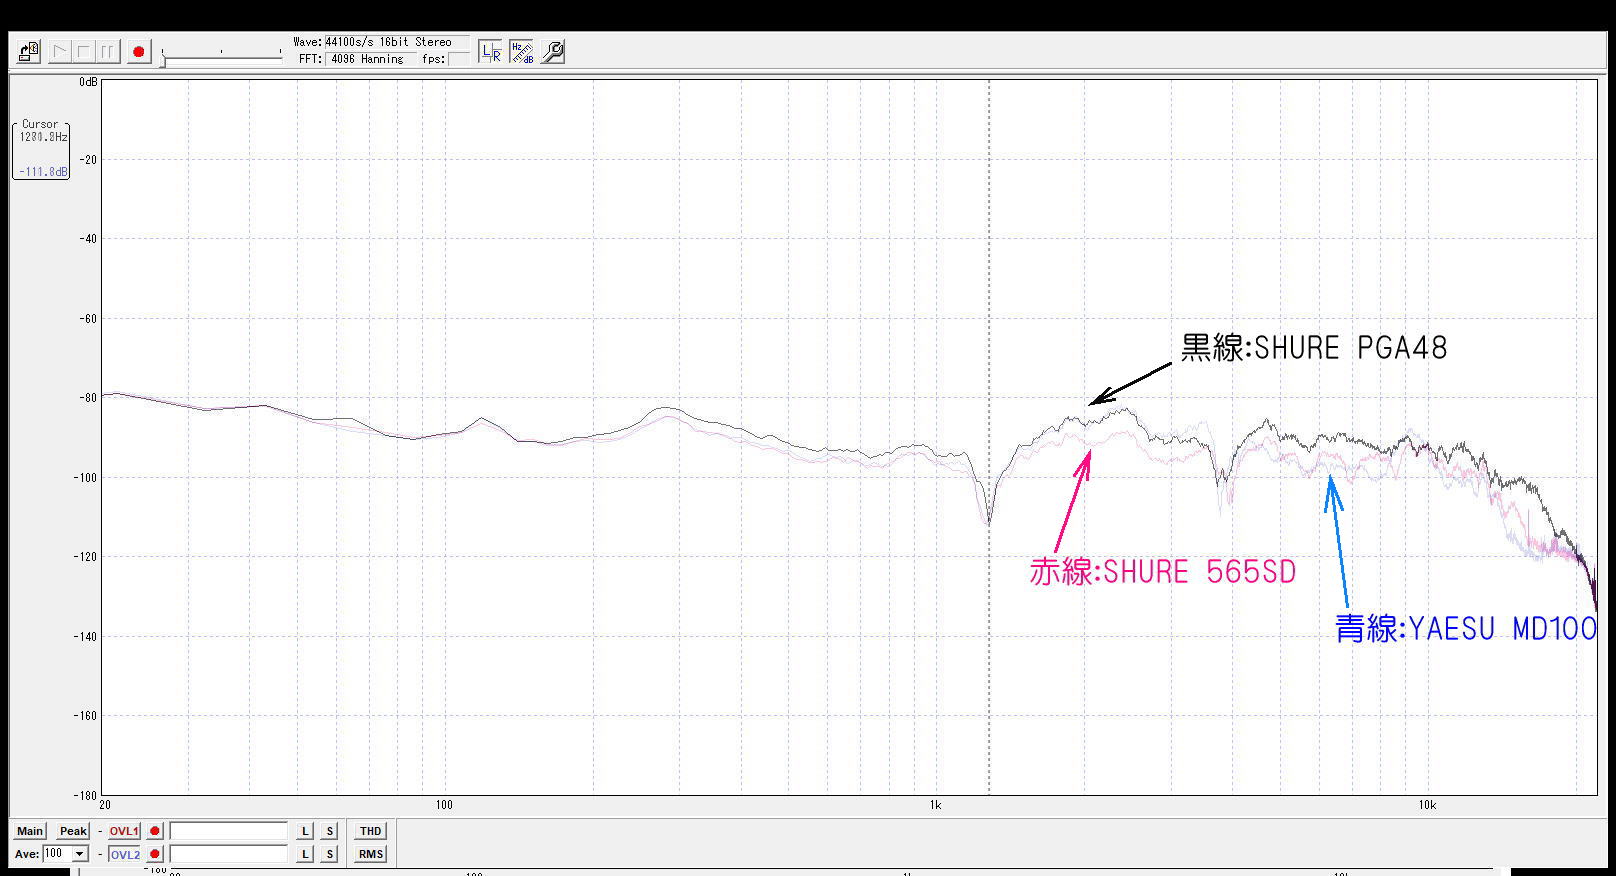1616x876 pixels.
Task: Click the Stop playback button
Action: [84, 51]
